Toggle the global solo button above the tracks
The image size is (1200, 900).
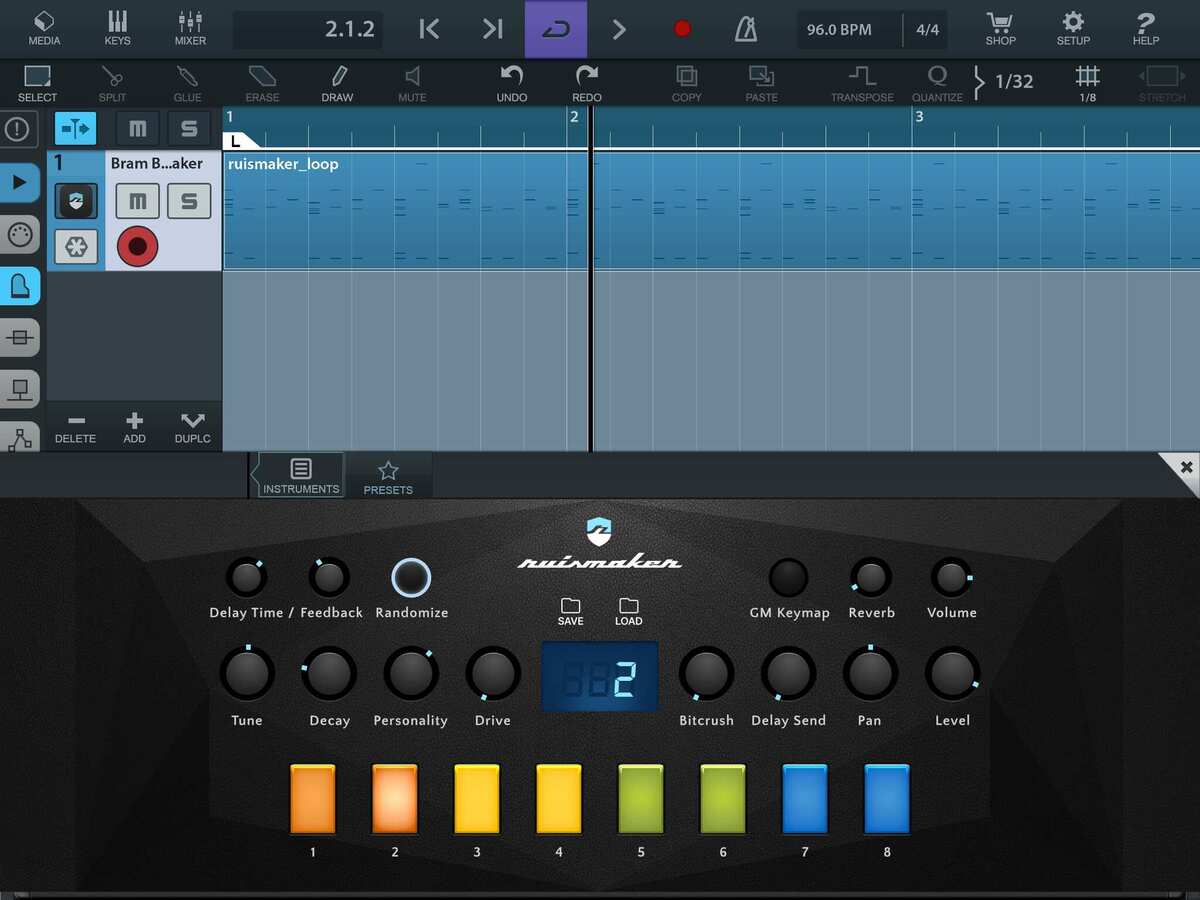pyautogui.click(x=189, y=128)
